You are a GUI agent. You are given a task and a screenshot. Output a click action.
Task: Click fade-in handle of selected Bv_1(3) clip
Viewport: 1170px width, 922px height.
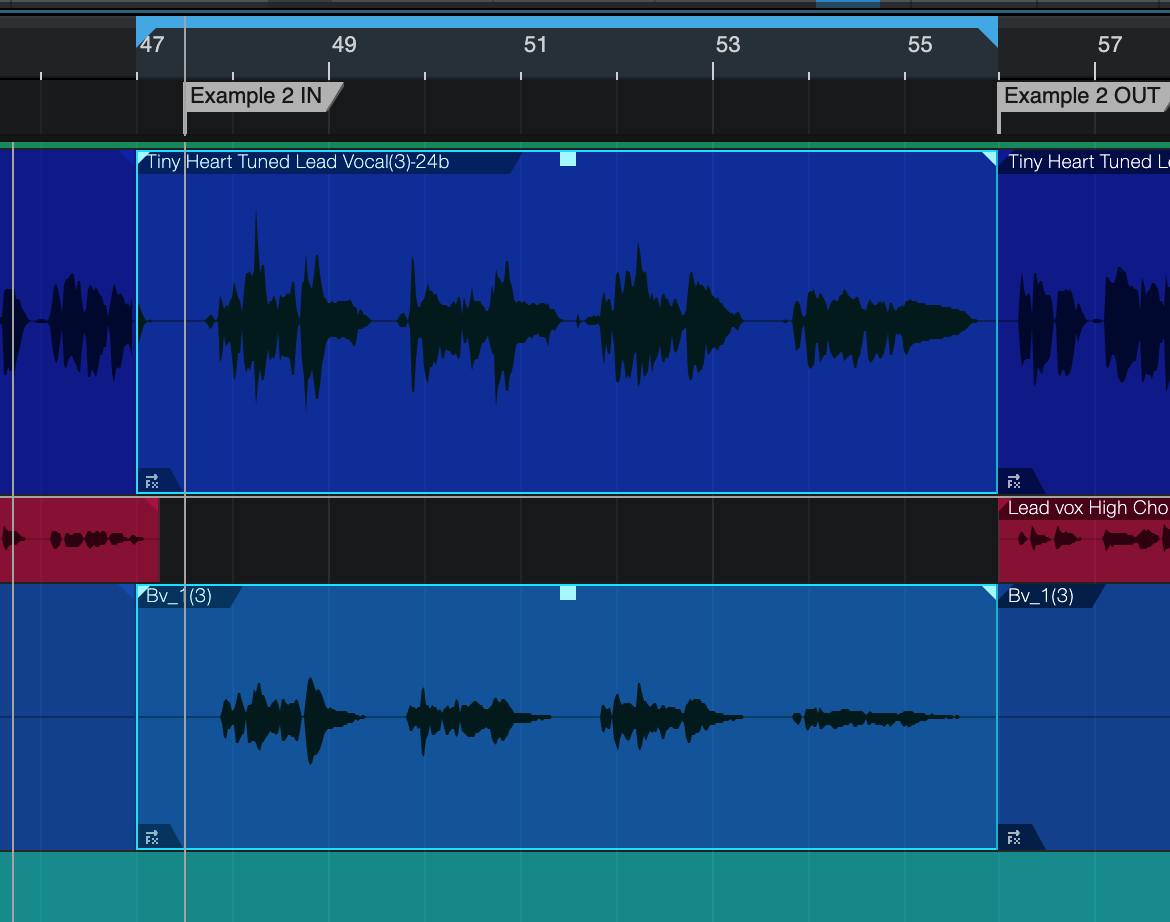coord(142,591)
